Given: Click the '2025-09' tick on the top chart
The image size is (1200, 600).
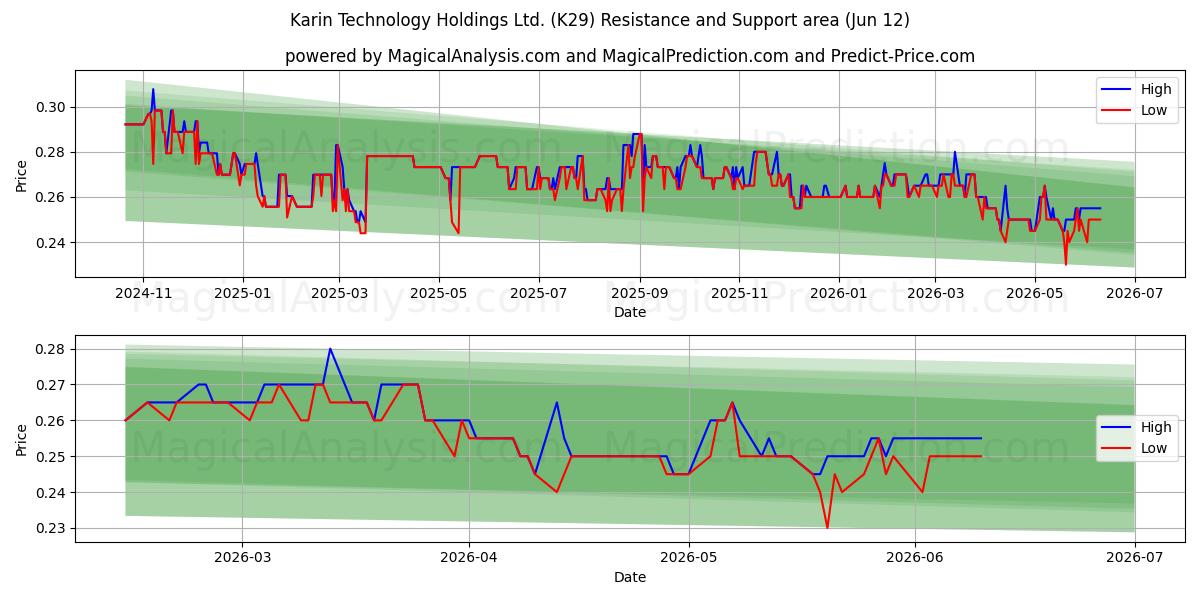Looking at the screenshot, I should (x=640, y=292).
